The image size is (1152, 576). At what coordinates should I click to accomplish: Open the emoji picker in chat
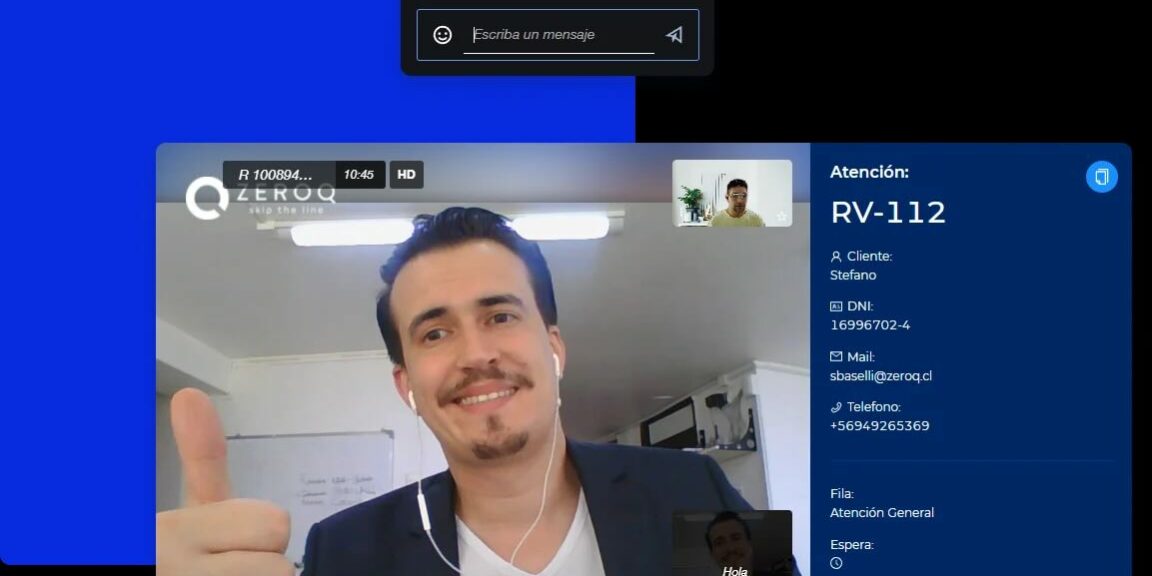click(x=442, y=35)
